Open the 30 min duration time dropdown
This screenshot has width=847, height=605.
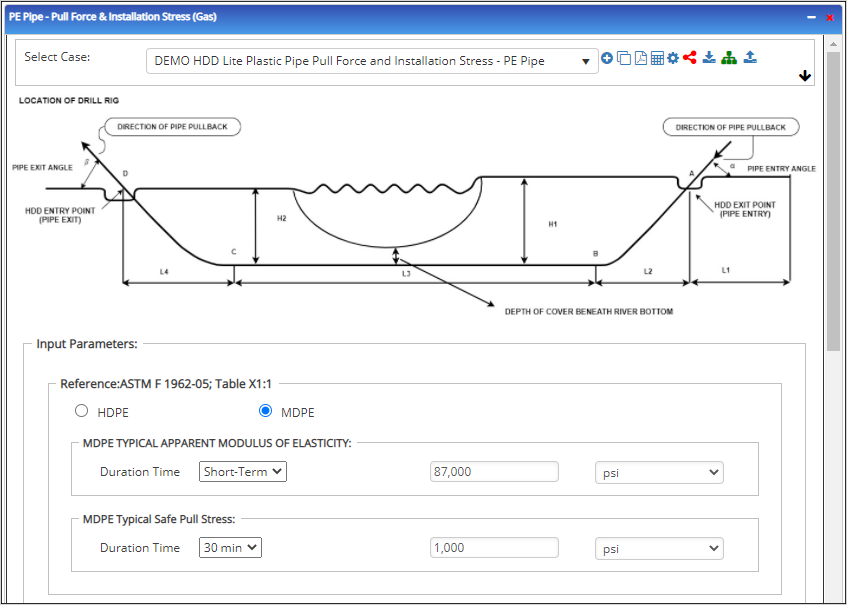click(x=231, y=548)
